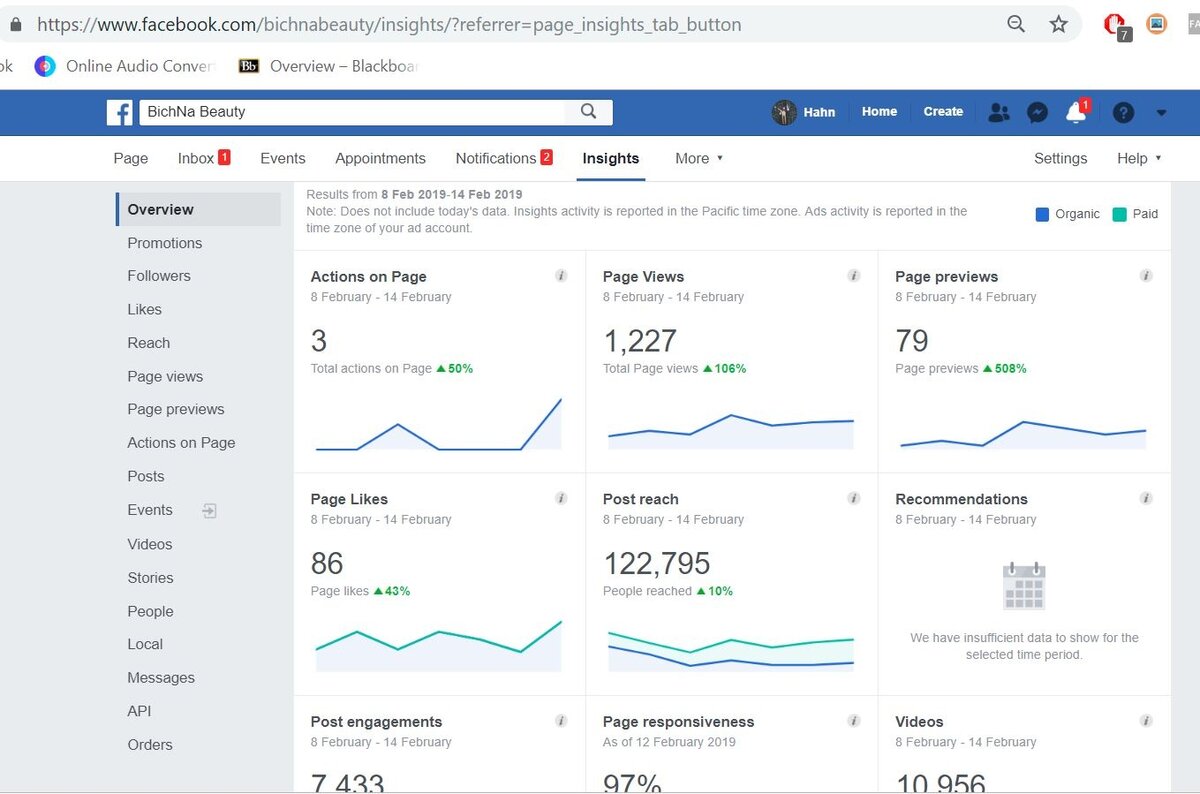The height and width of the screenshot is (794, 1200).
Task: Click the info icon on Page responsiveness card
Action: [853, 721]
